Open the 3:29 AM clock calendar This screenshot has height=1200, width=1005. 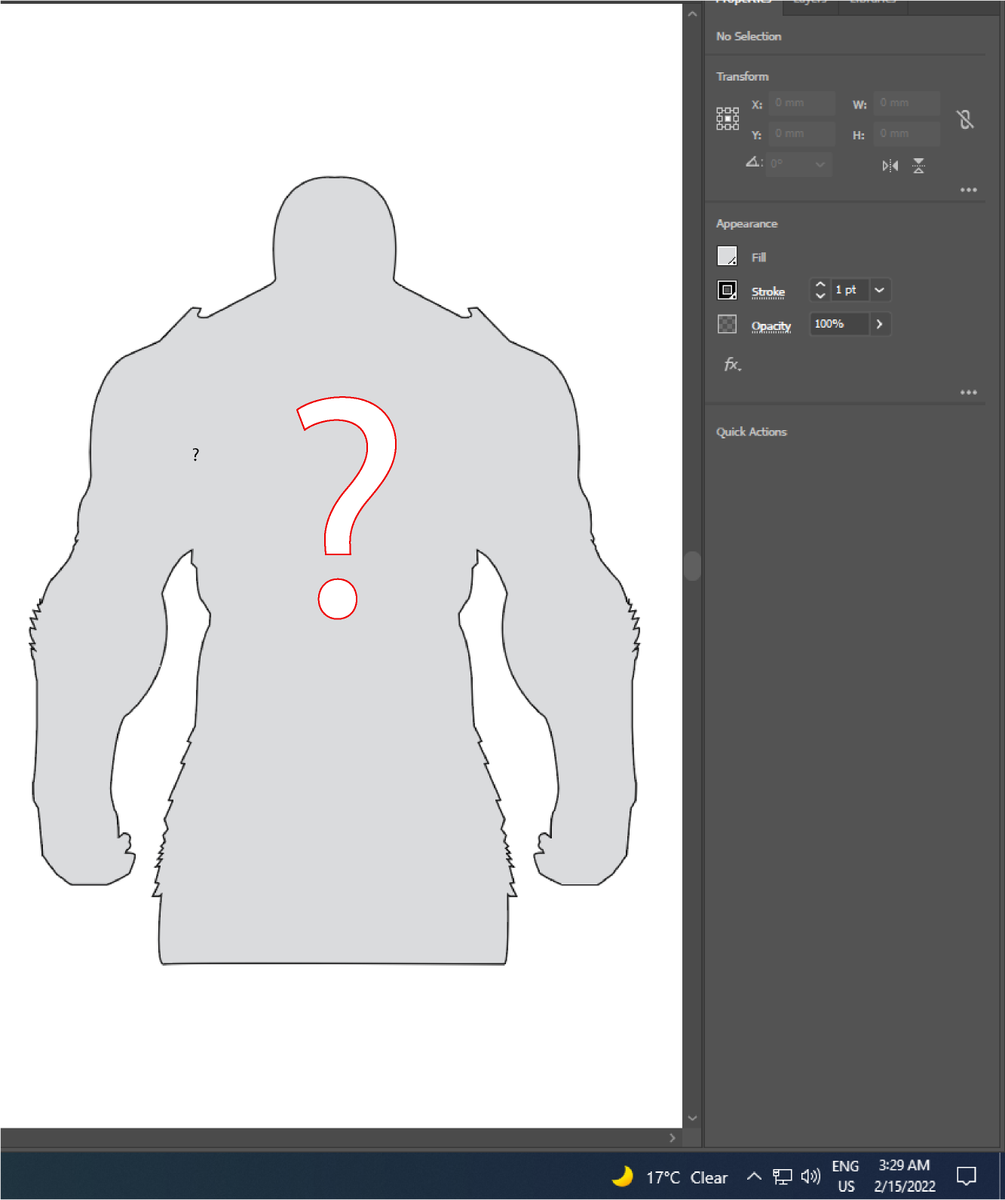click(x=905, y=1176)
